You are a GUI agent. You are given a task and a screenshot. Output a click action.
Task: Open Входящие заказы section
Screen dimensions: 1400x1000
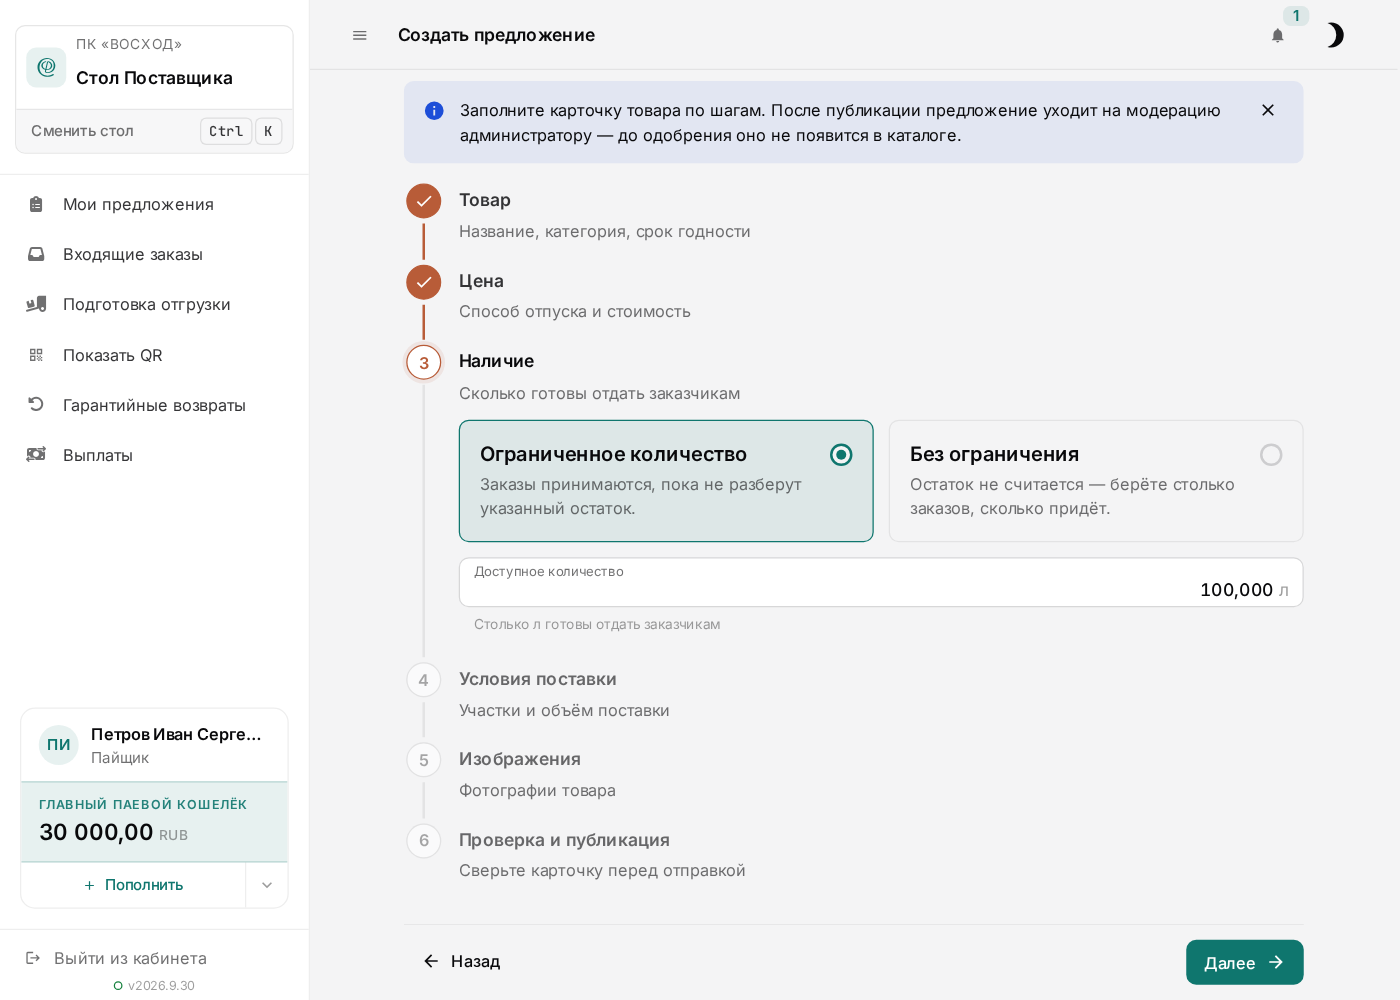(x=154, y=254)
